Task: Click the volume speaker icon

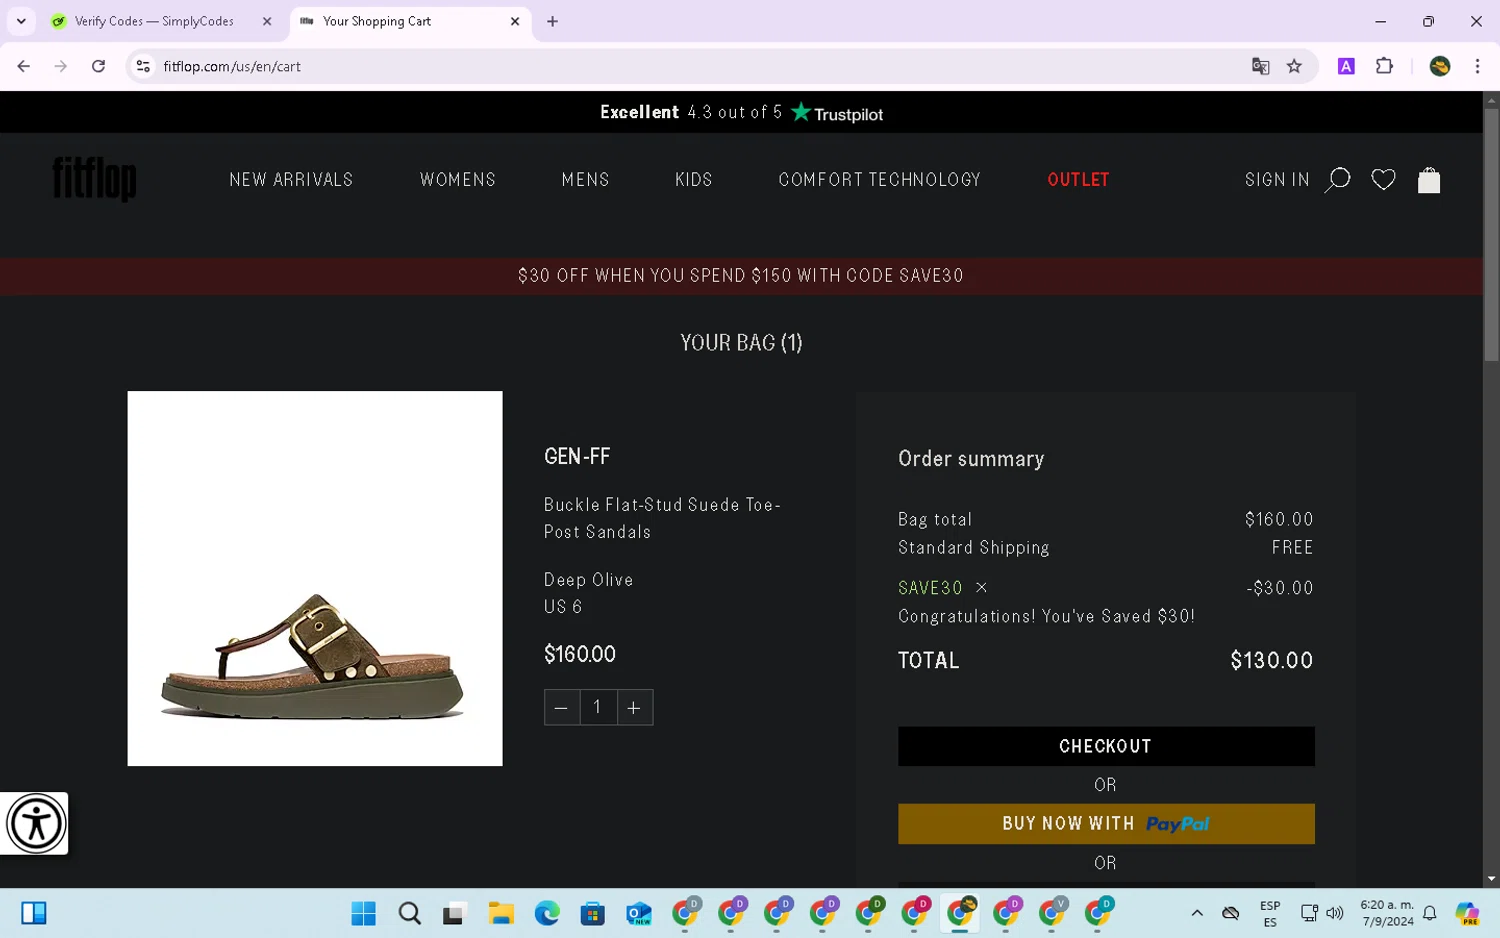Action: [1335, 913]
